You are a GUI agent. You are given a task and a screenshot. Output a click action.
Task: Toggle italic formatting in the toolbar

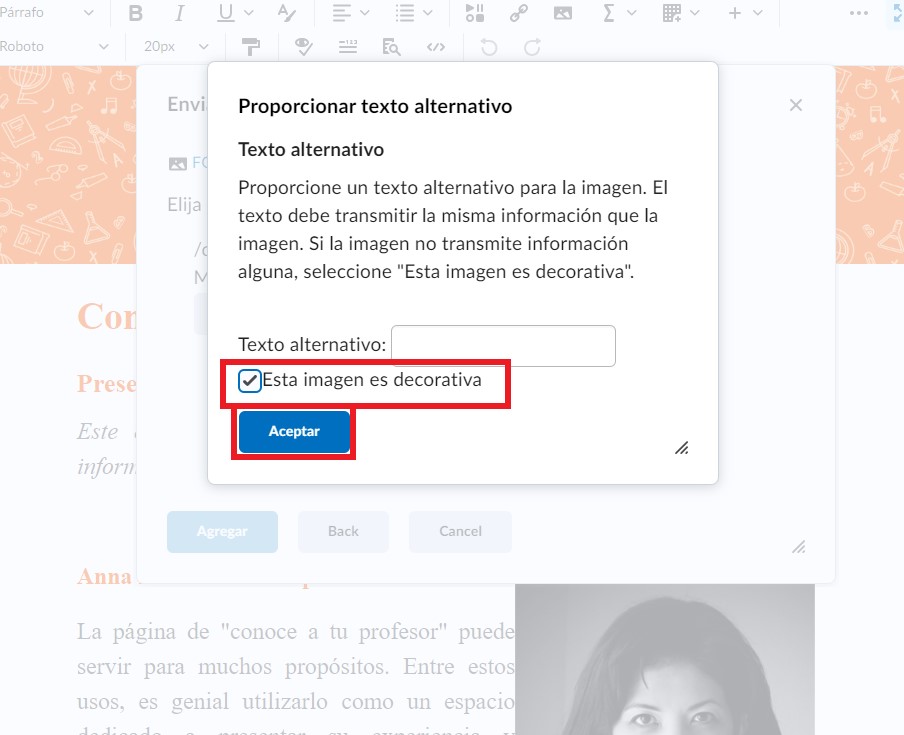(180, 13)
